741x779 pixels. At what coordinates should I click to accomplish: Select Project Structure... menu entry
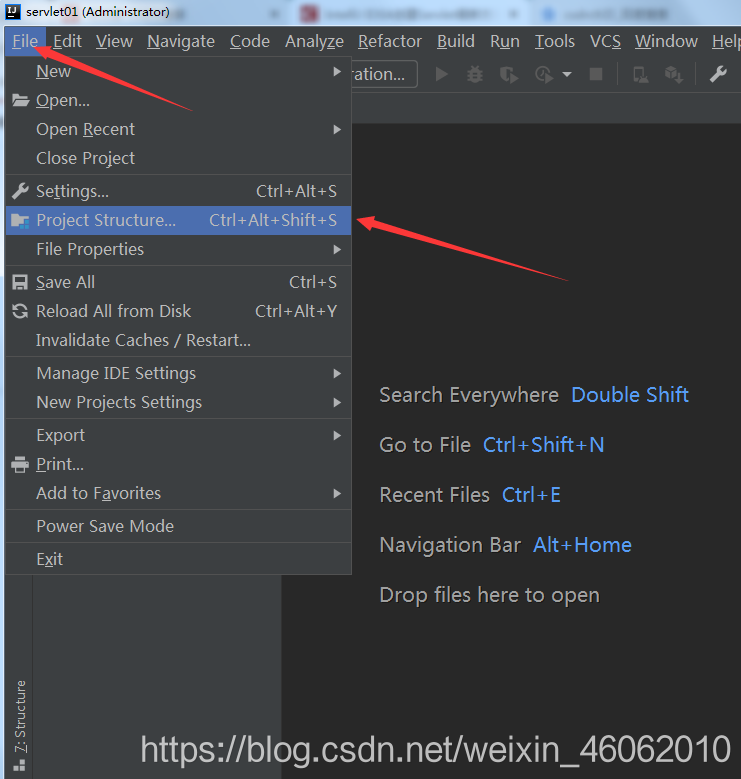pos(178,220)
